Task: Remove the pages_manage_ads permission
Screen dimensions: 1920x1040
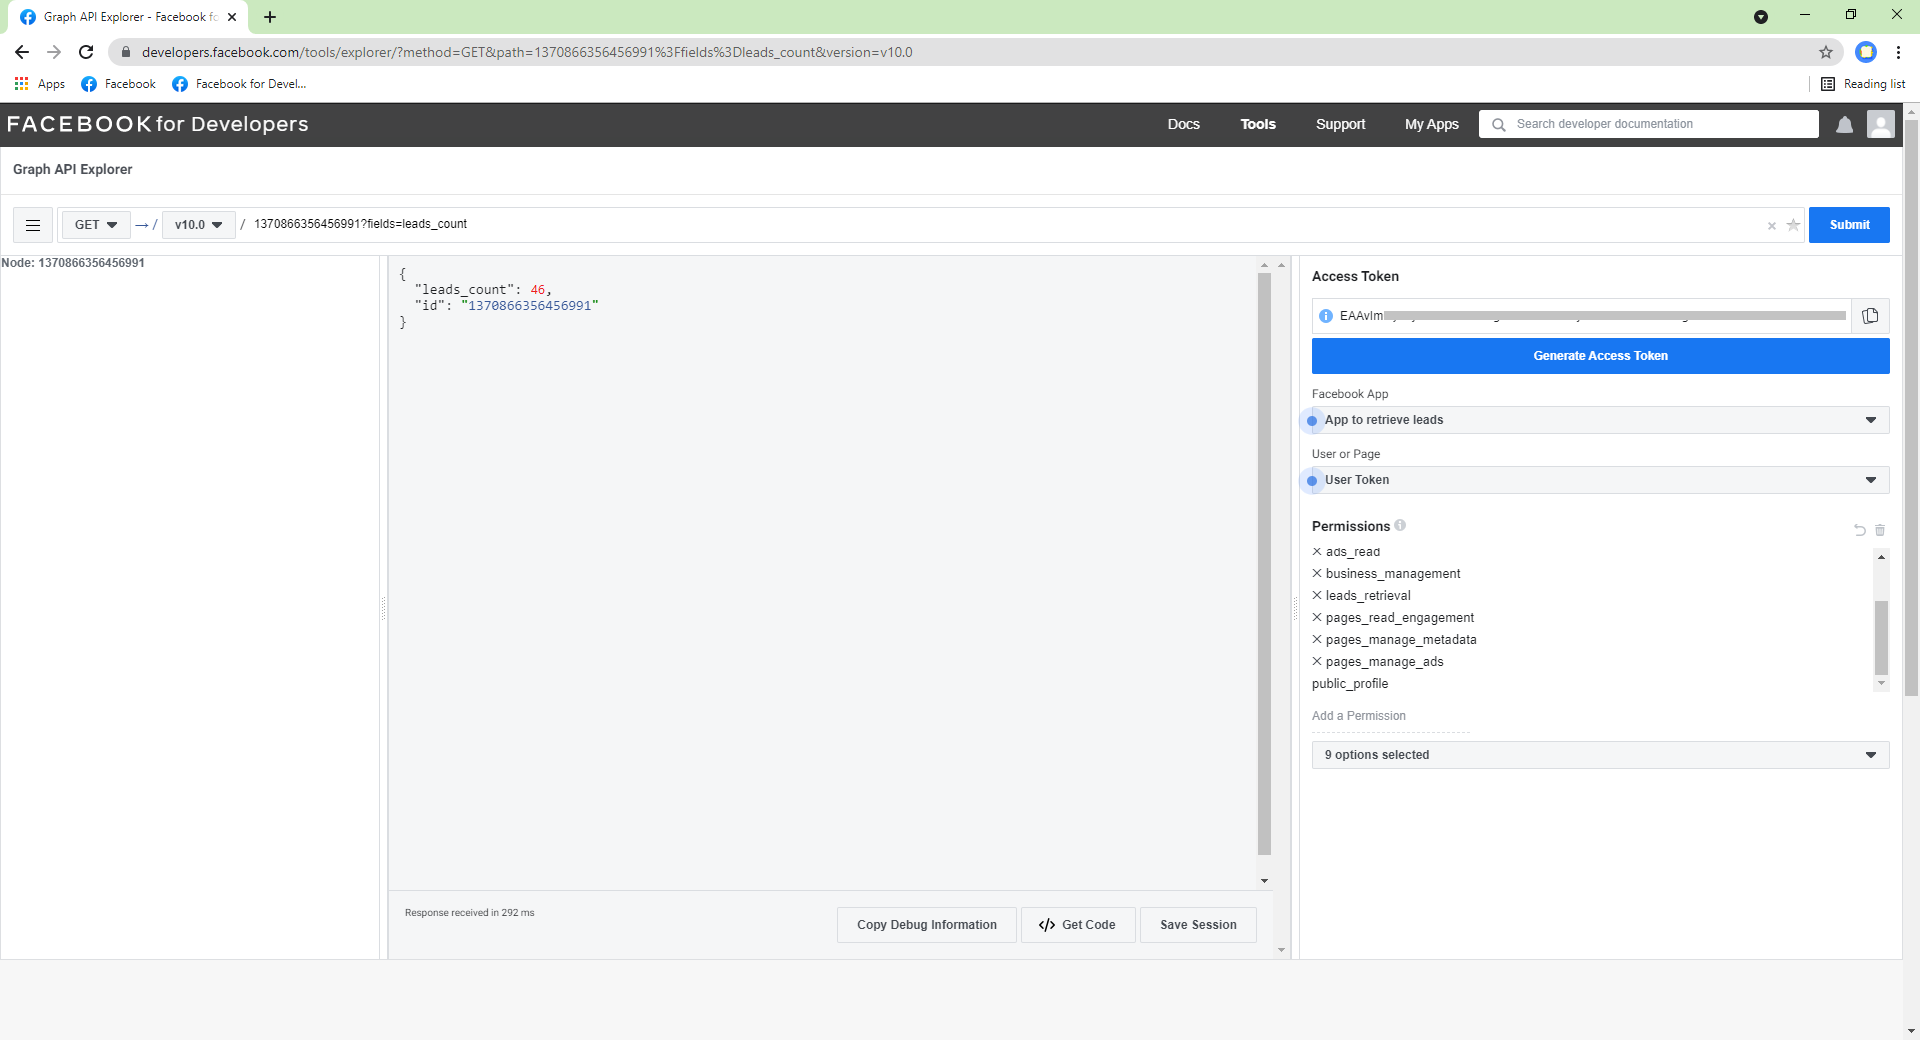Action: click(1317, 661)
